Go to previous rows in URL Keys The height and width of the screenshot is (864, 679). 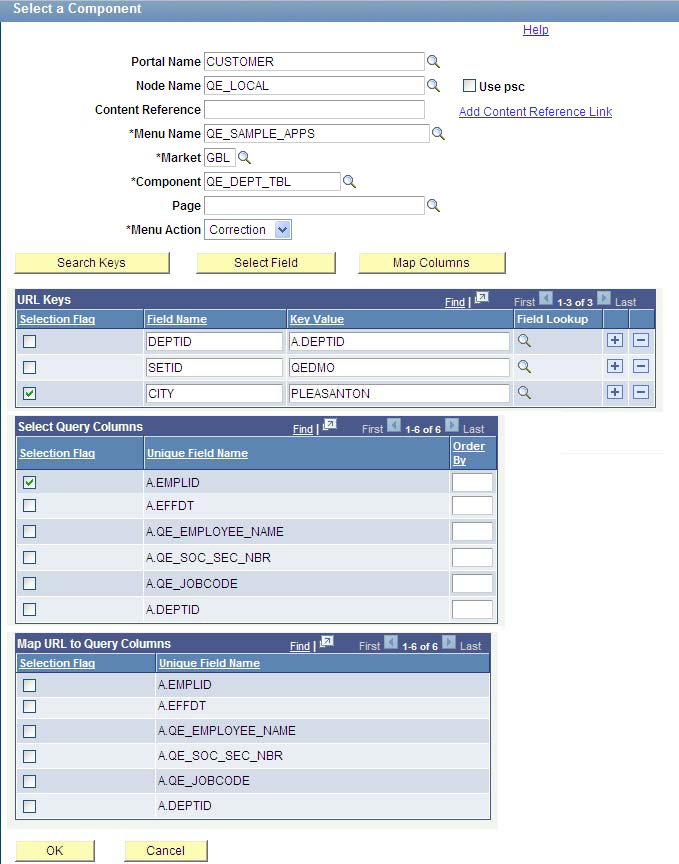[x=546, y=299]
